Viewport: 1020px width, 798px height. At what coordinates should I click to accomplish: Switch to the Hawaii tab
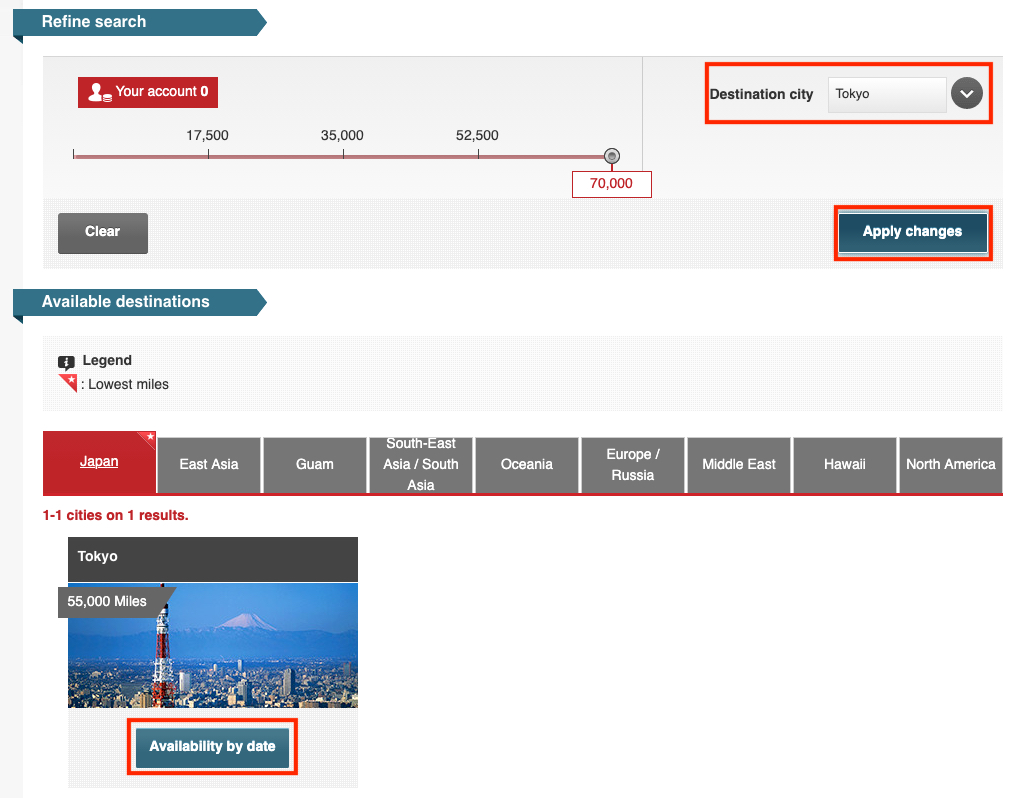pyautogui.click(x=845, y=464)
